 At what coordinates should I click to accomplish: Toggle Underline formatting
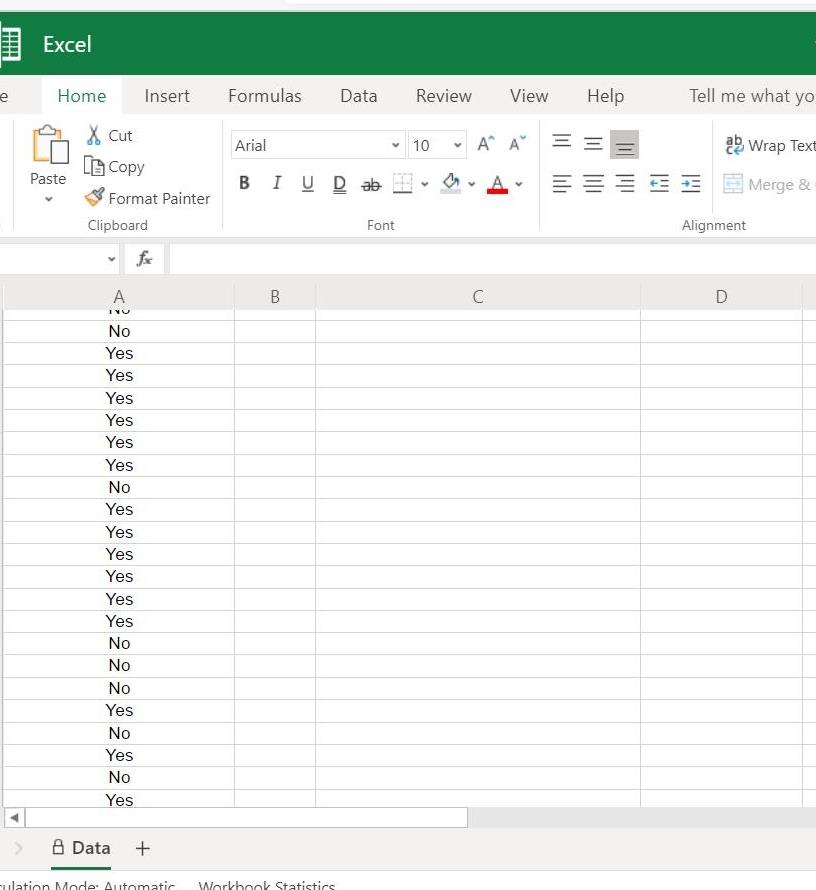pos(308,183)
